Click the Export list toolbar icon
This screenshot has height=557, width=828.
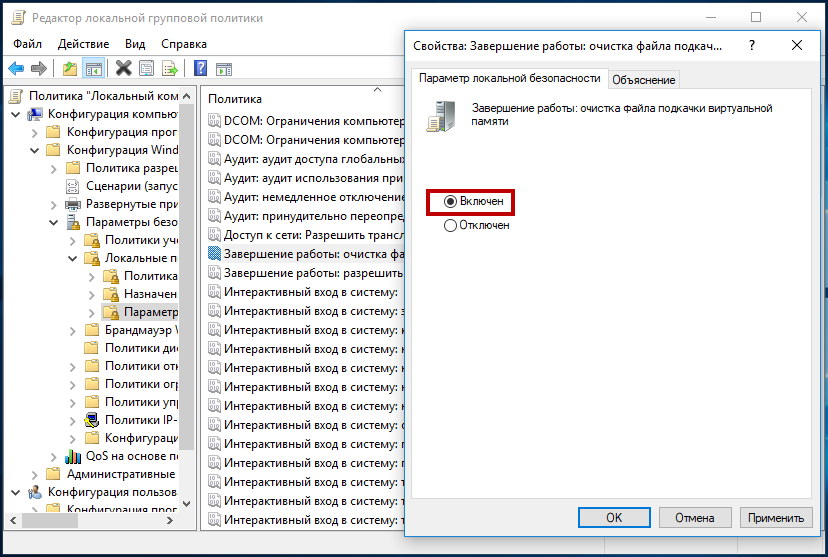(x=170, y=68)
